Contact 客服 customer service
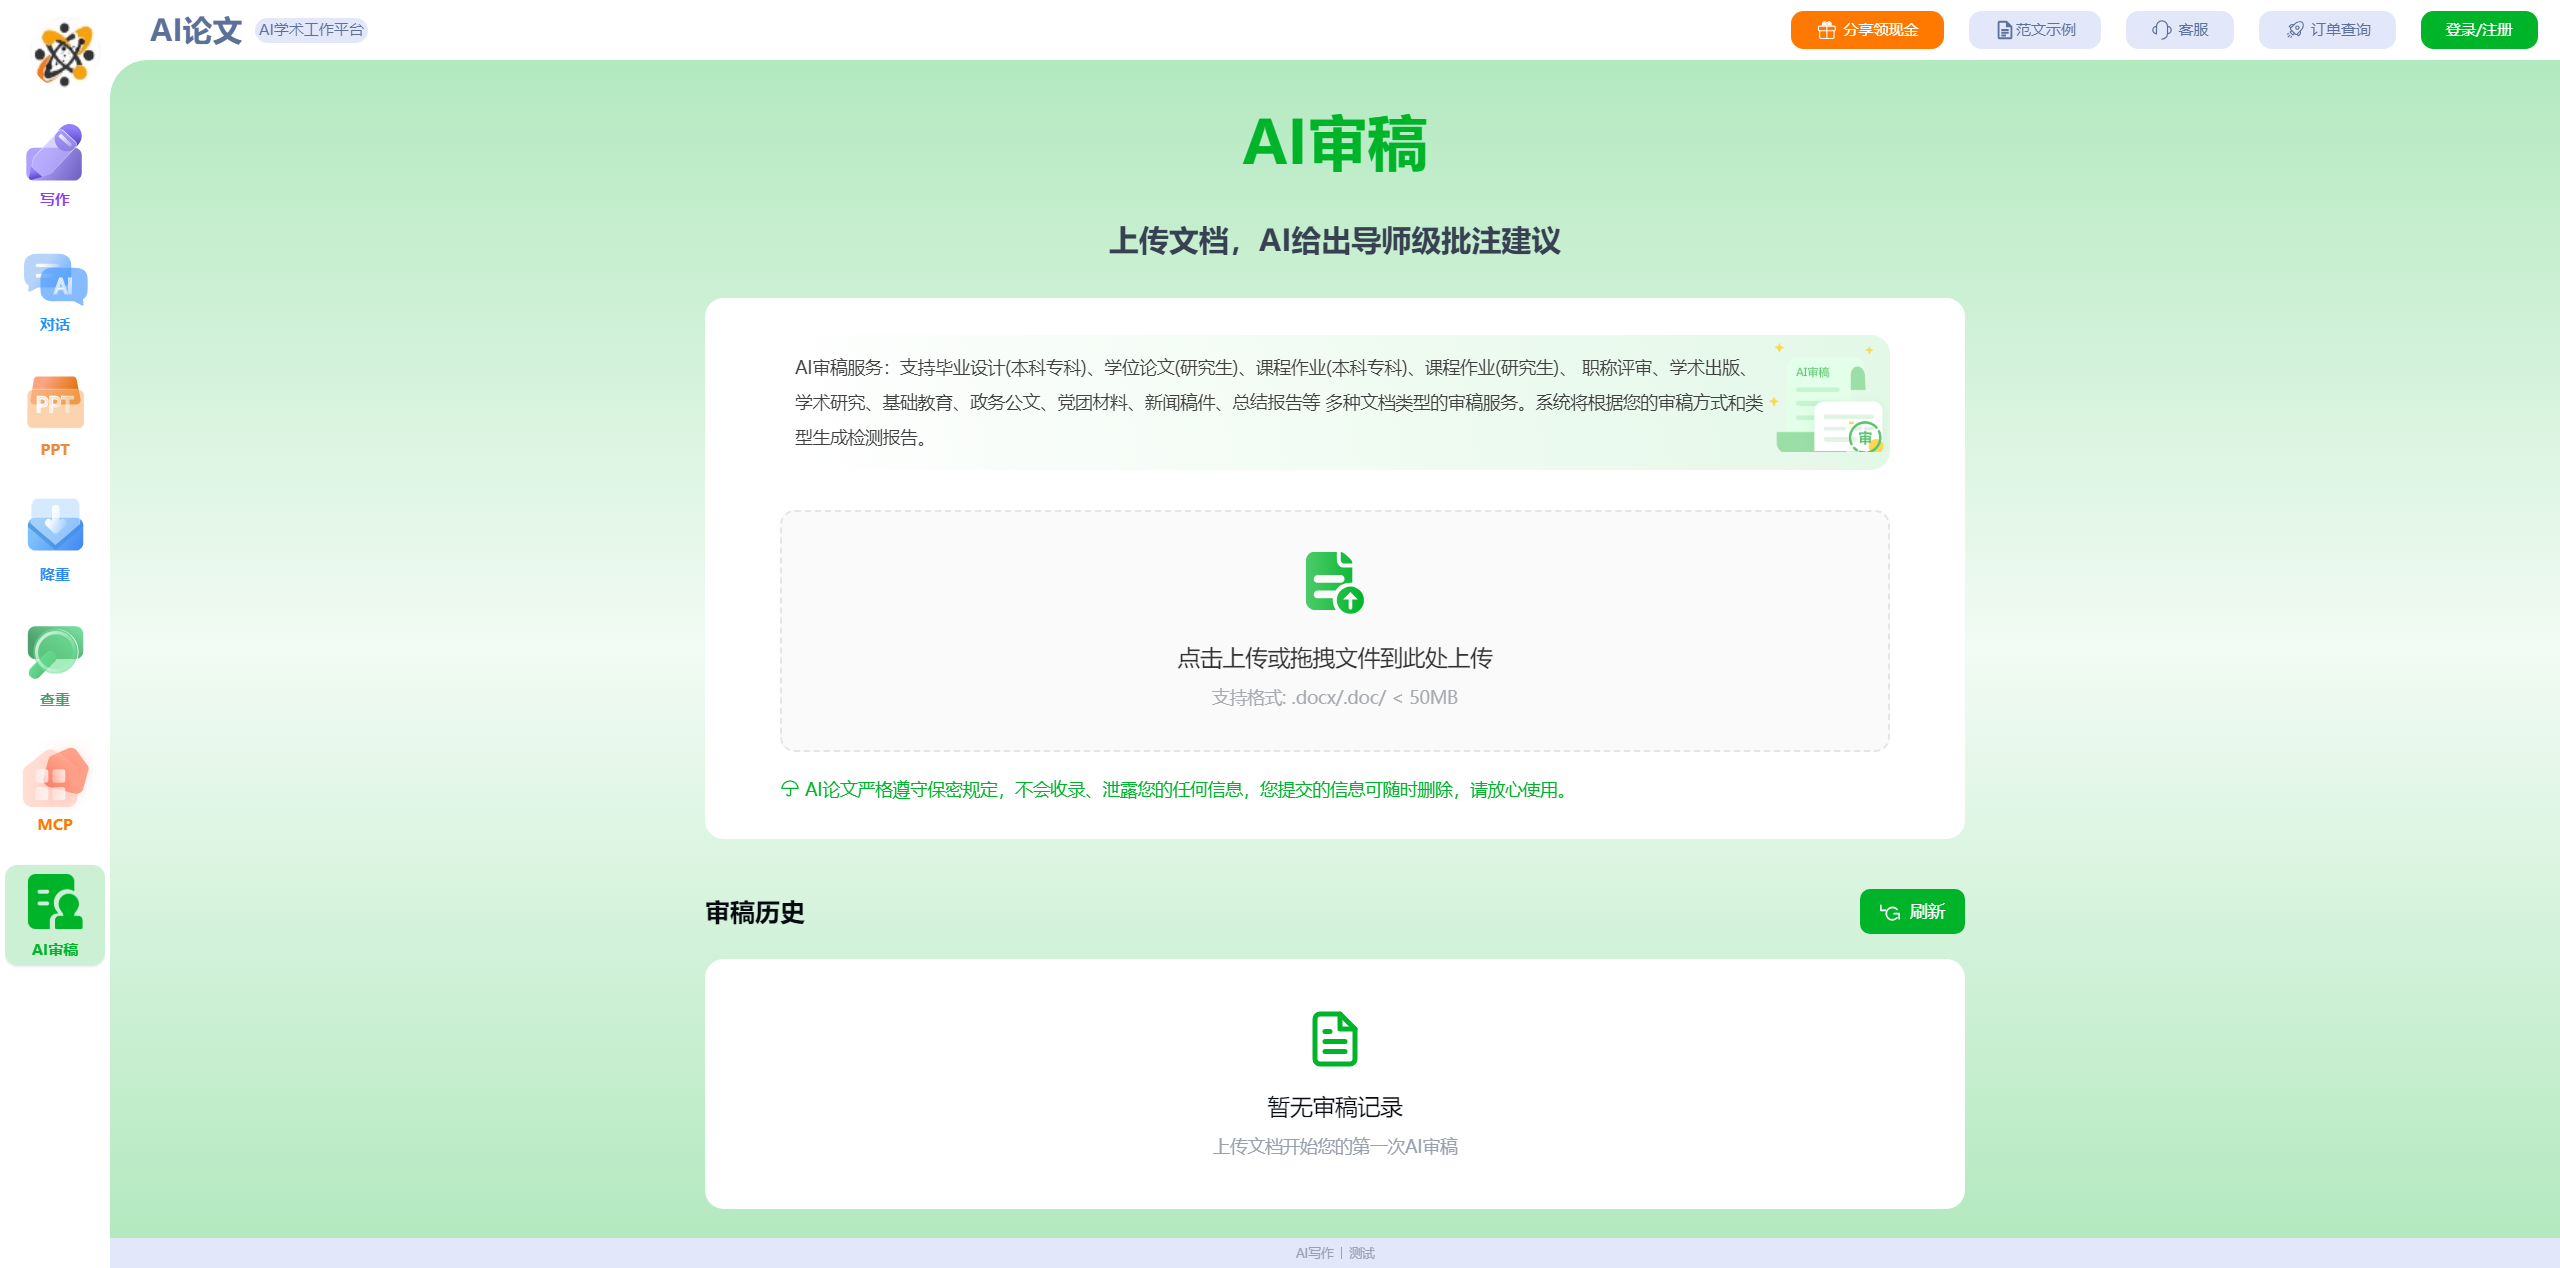Screen dimensions: 2560x1268 2179,30
